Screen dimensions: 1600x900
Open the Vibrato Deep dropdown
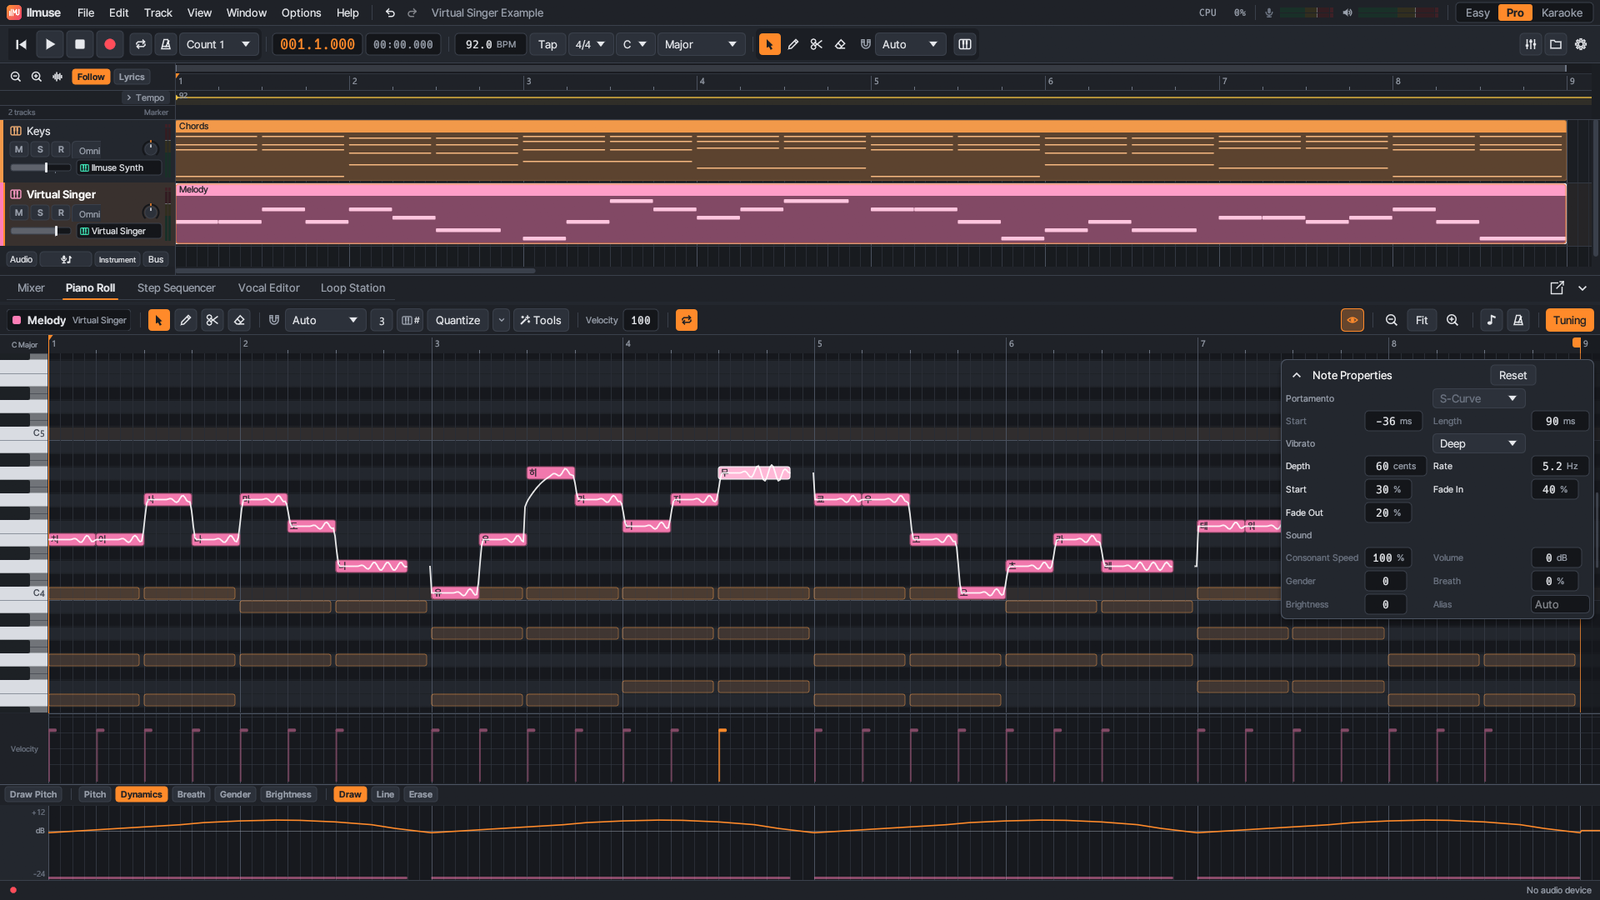pyautogui.click(x=1478, y=444)
